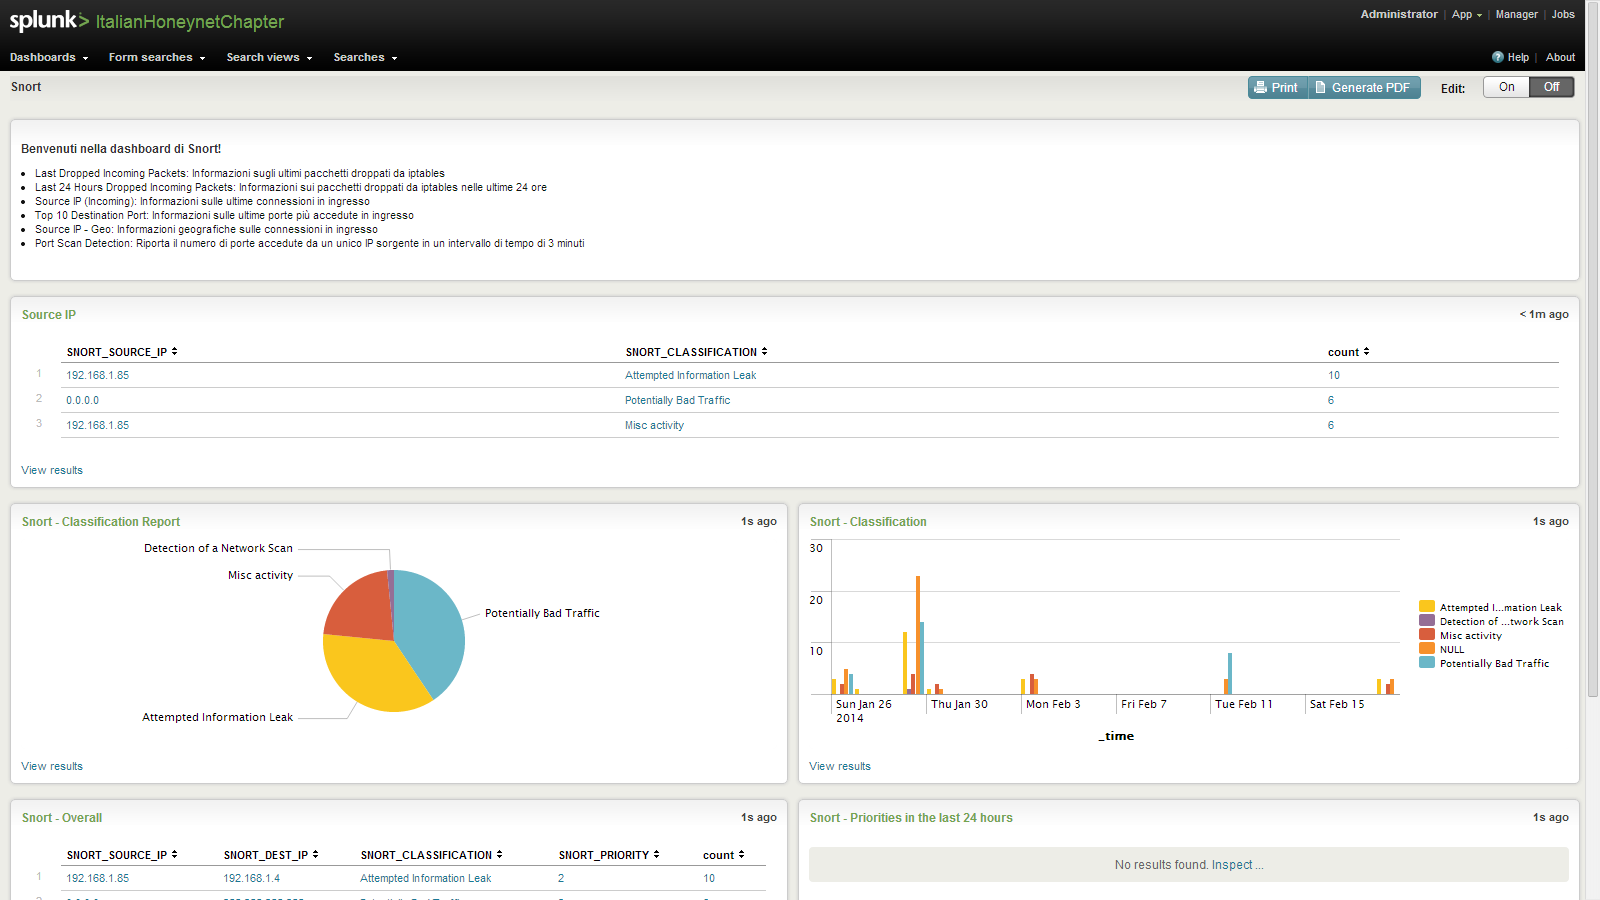Viewport: 1600px width, 900px height.
Task: Open the Searches dropdown menu
Action: tap(365, 57)
